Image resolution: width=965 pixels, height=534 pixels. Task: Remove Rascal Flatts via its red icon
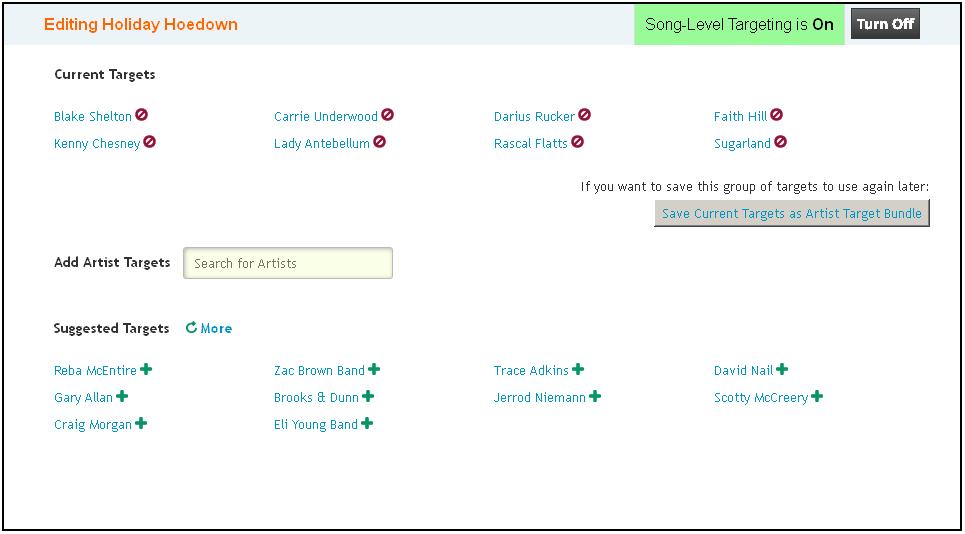[577, 142]
